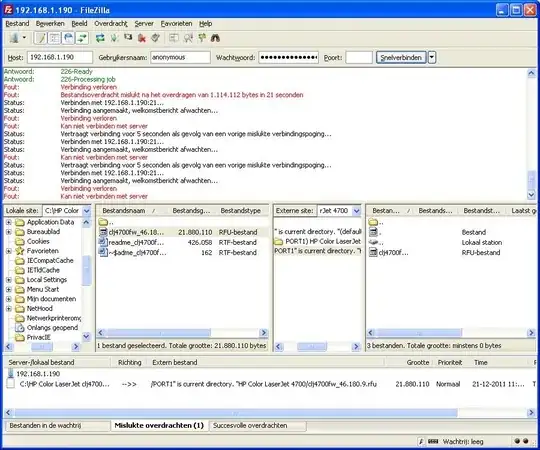
Task: Click the Host input field
Action: click(60, 57)
